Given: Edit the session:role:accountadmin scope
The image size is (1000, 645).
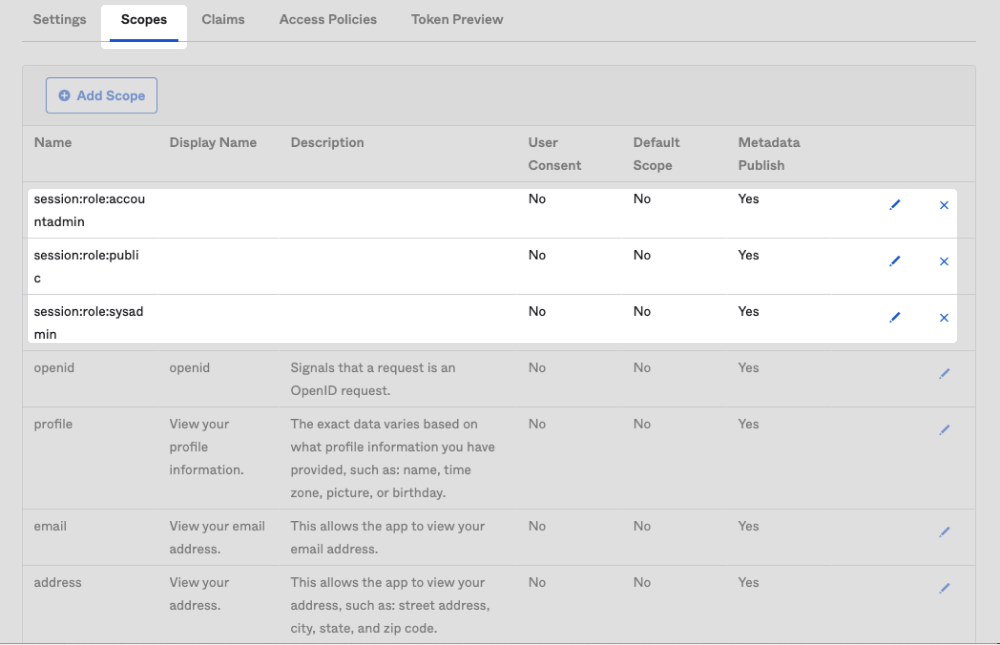Looking at the screenshot, I should [895, 205].
